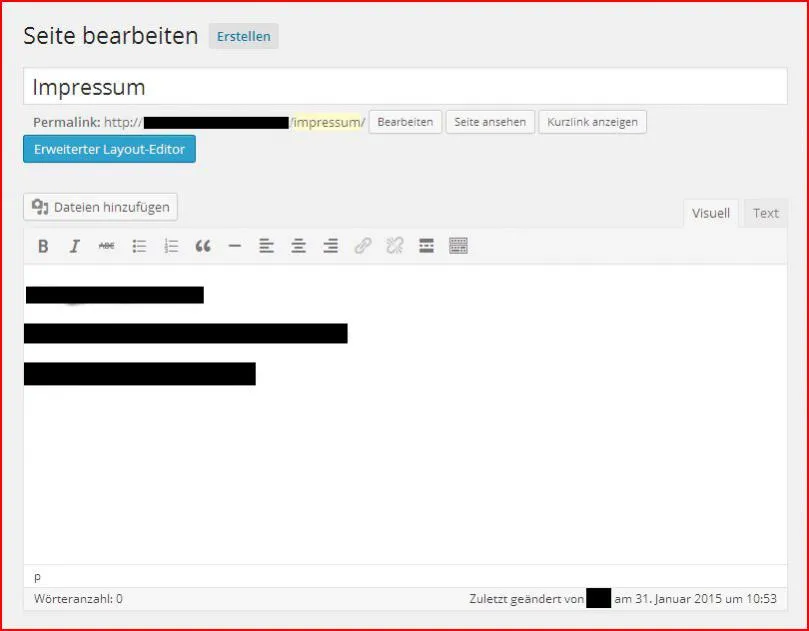Remove link with unlink icon

395,246
